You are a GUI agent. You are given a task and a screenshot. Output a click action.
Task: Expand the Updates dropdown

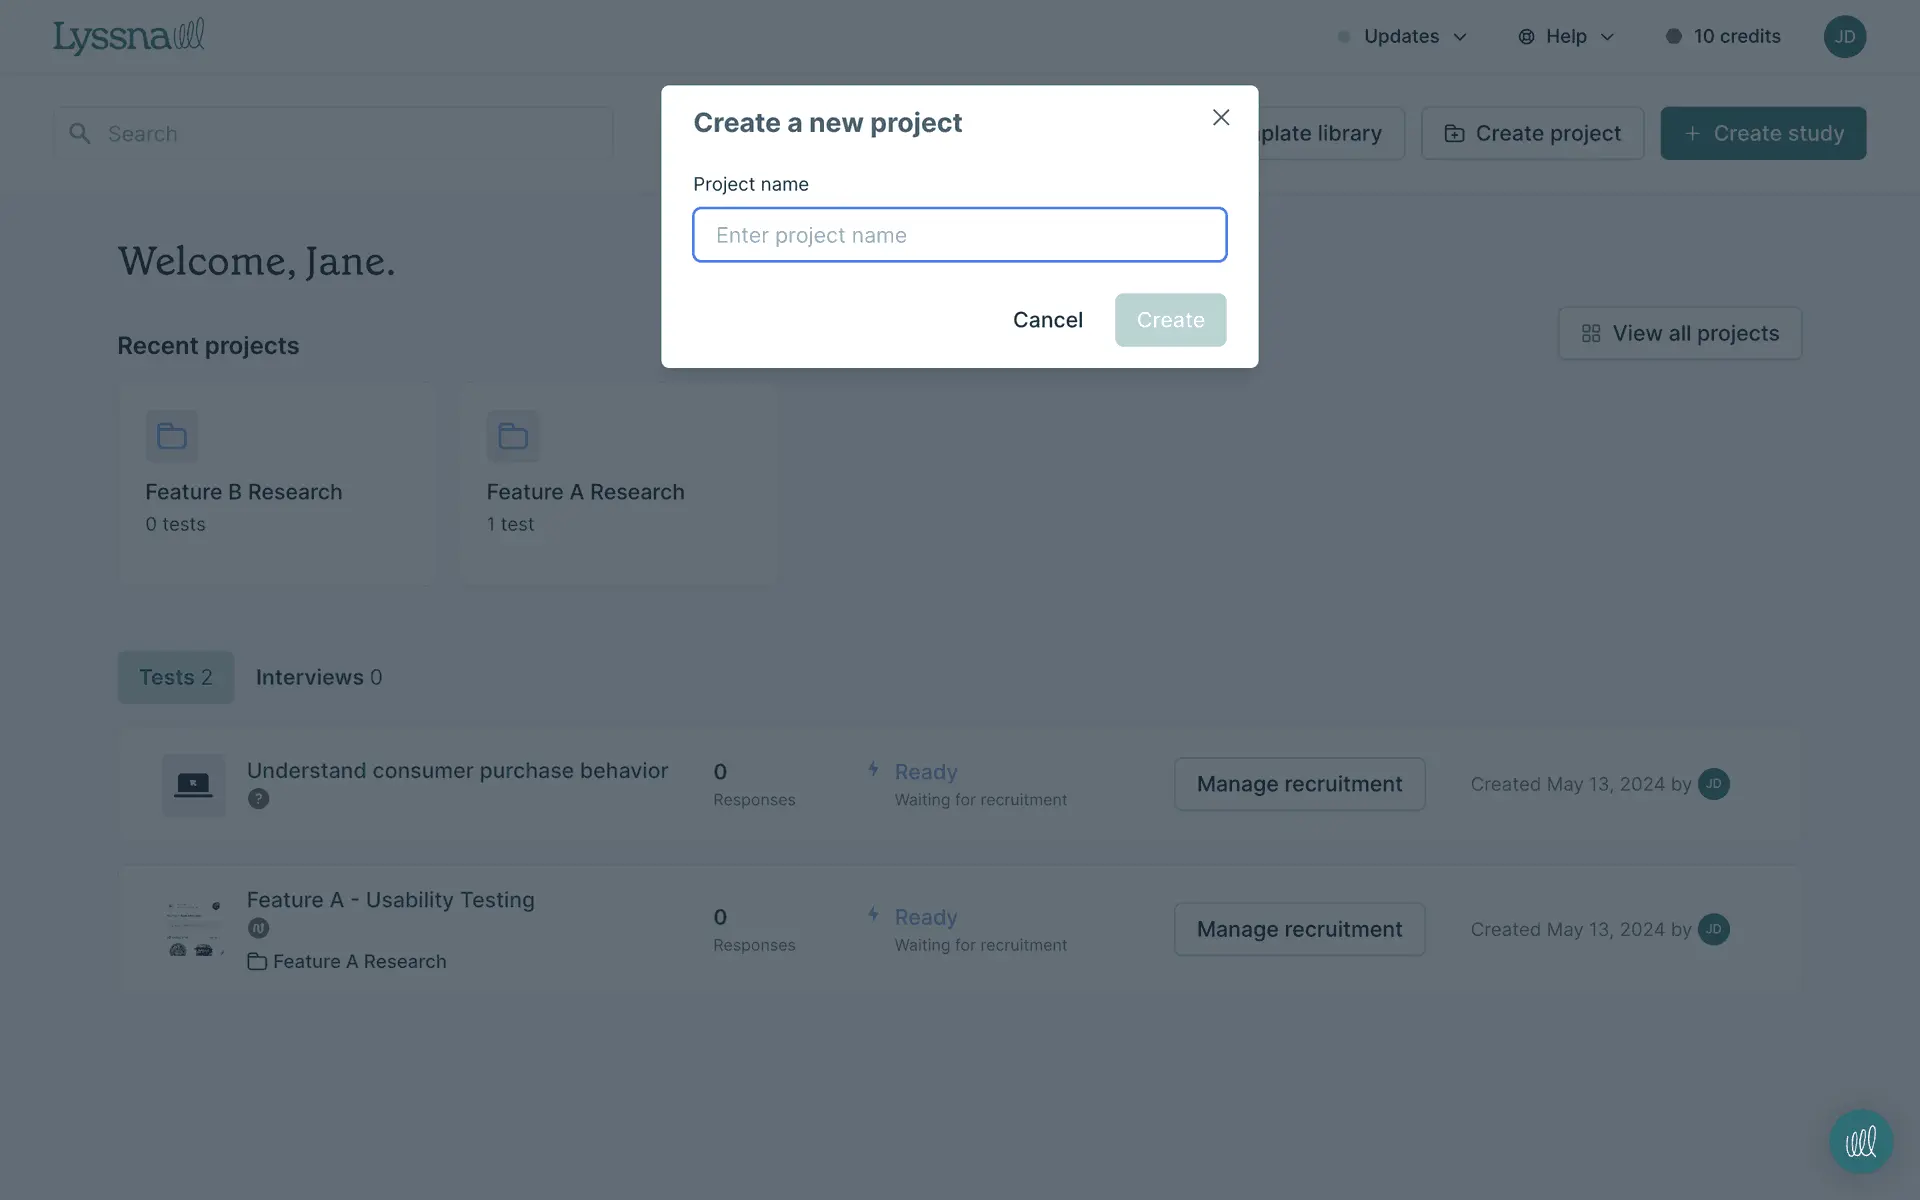click(x=1404, y=37)
